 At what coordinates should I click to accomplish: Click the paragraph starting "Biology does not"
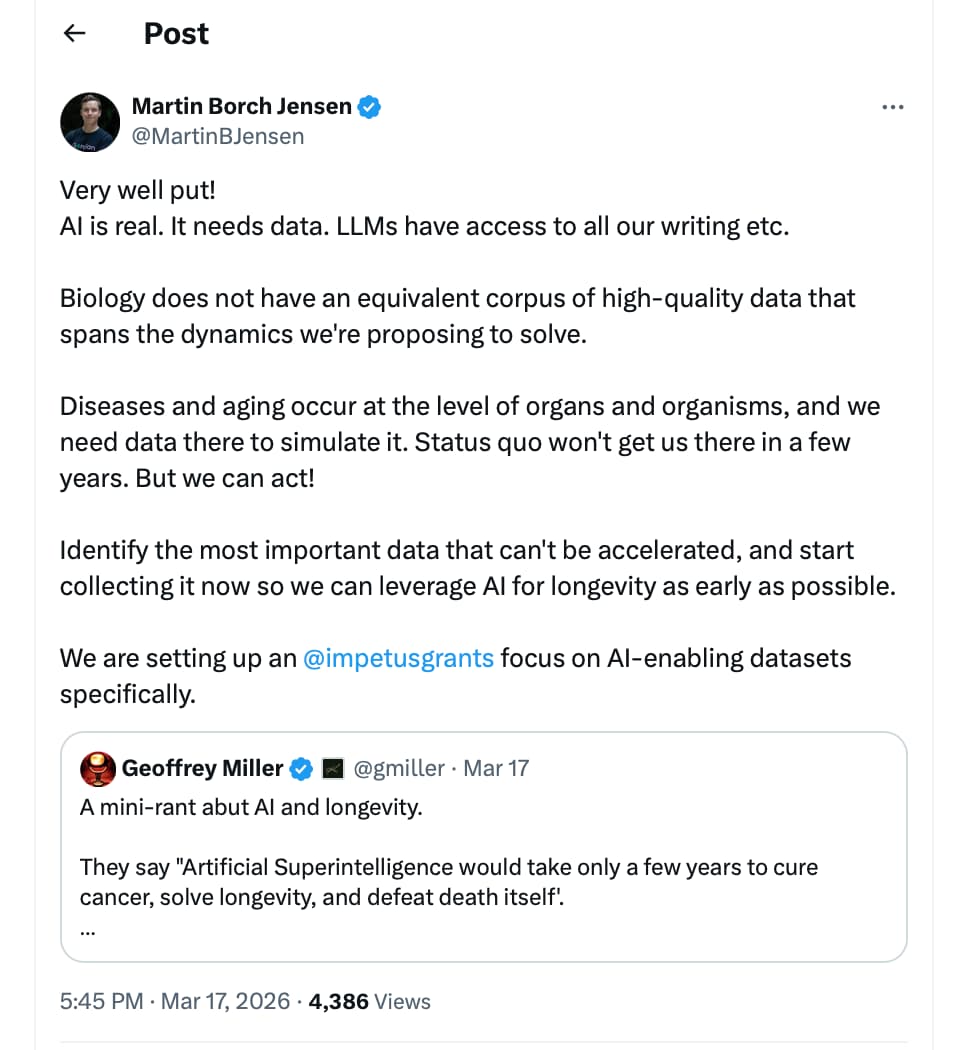click(x=457, y=315)
